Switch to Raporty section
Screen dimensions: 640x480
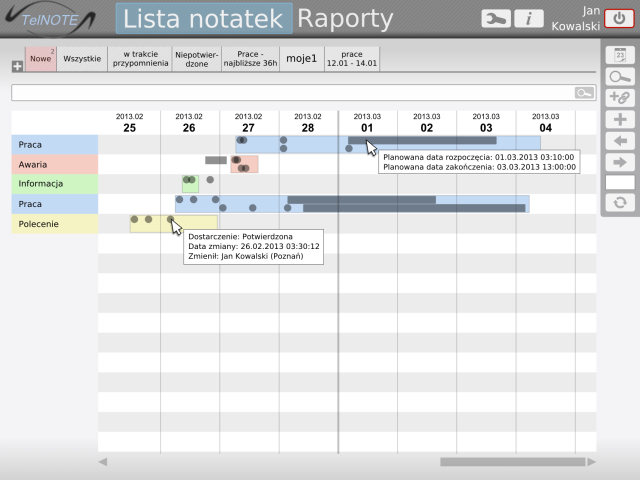[x=345, y=19]
